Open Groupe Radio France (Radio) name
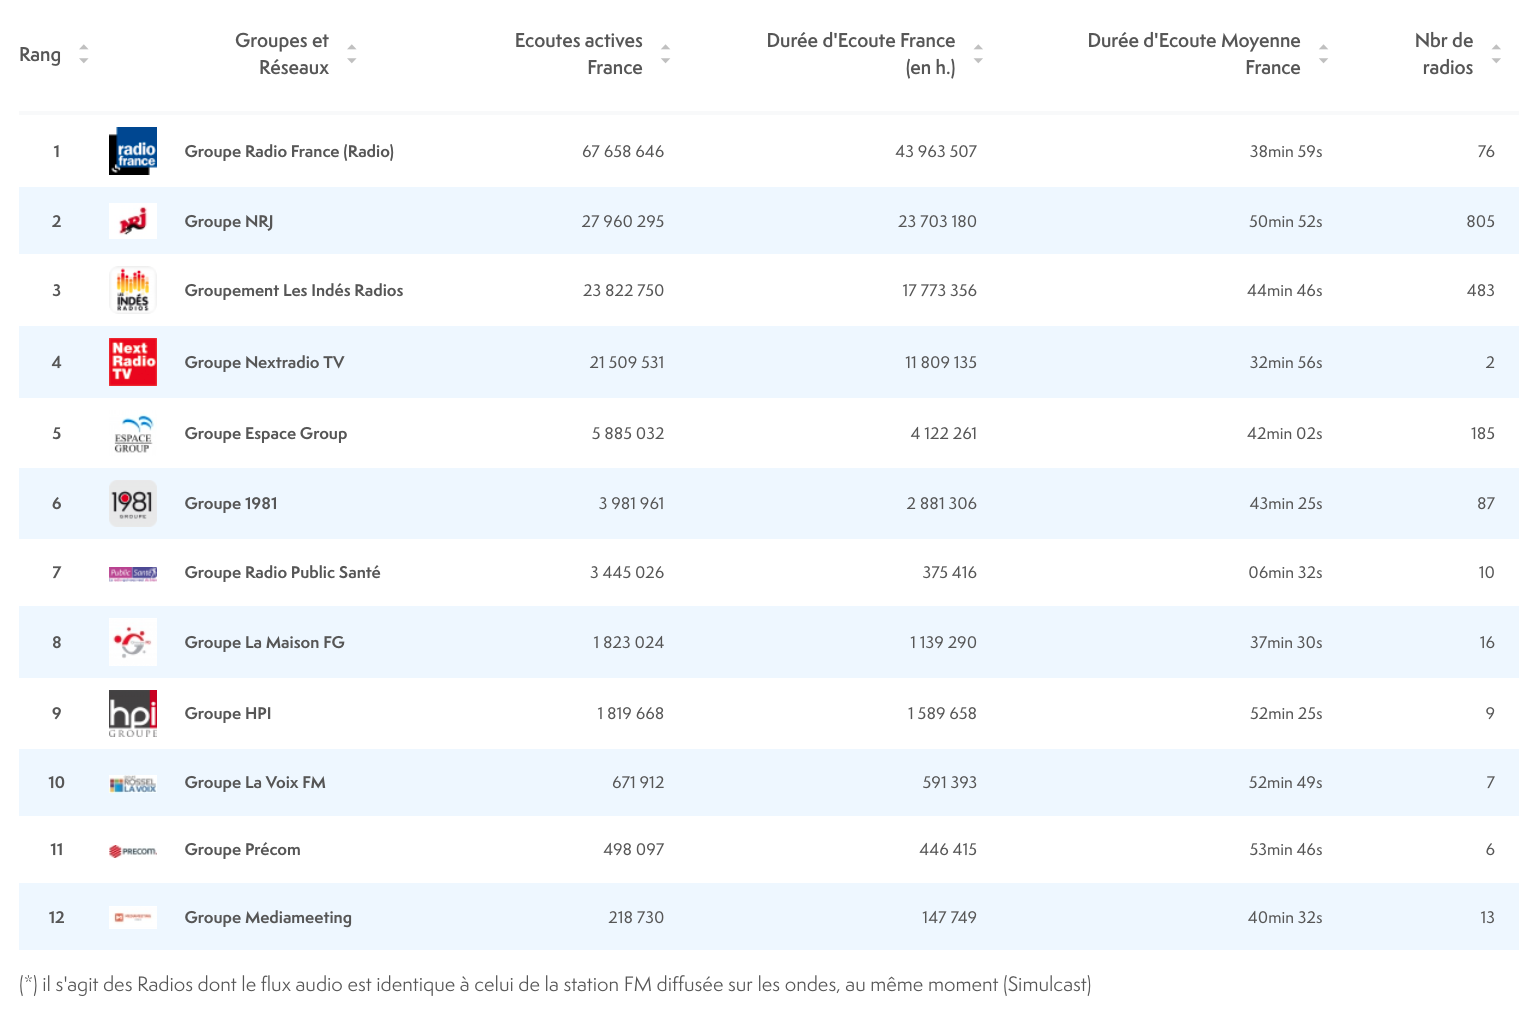Image resolution: width=1534 pixels, height=1009 pixels. (289, 152)
